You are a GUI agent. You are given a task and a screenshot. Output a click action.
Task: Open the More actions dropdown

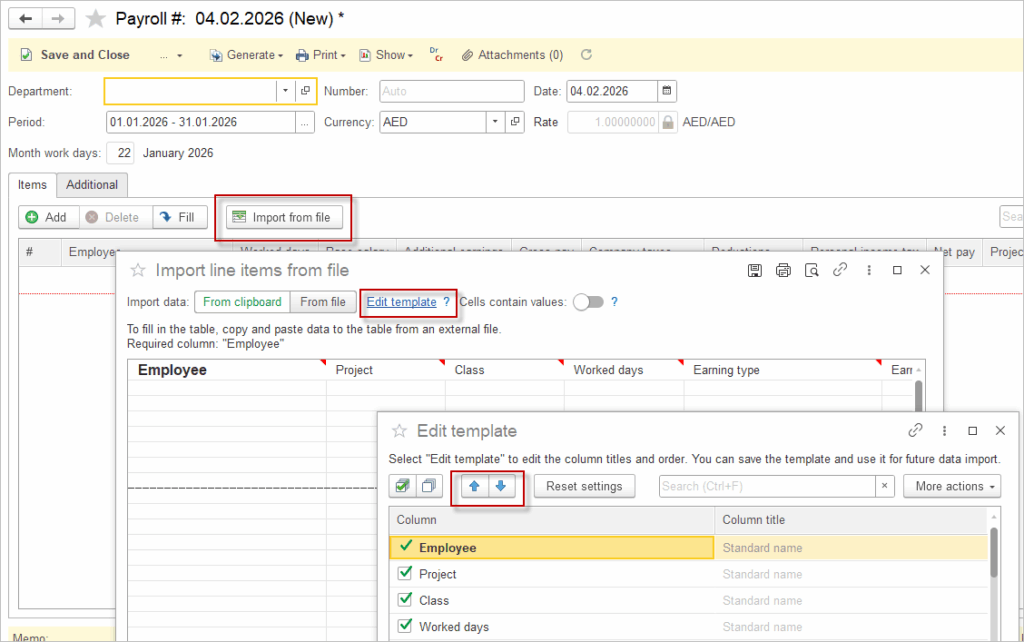(x=951, y=486)
